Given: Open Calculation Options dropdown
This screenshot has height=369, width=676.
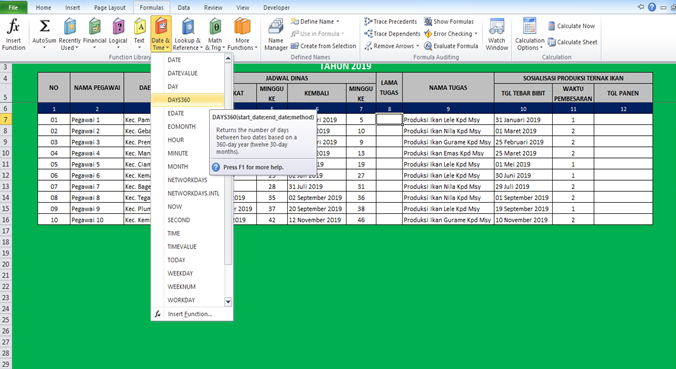Looking at the screenshot, I should pyautogui.click(x=529, y=35).
